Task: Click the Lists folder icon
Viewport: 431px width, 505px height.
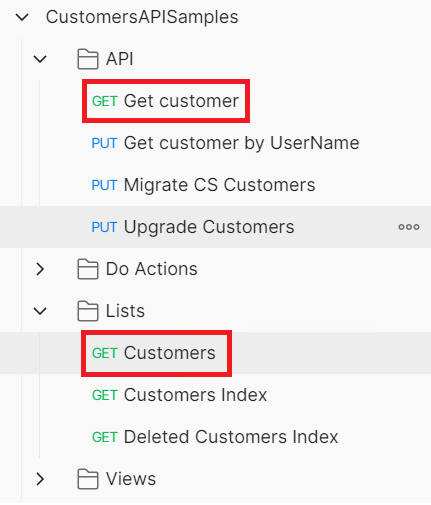Action: [88, 311]
